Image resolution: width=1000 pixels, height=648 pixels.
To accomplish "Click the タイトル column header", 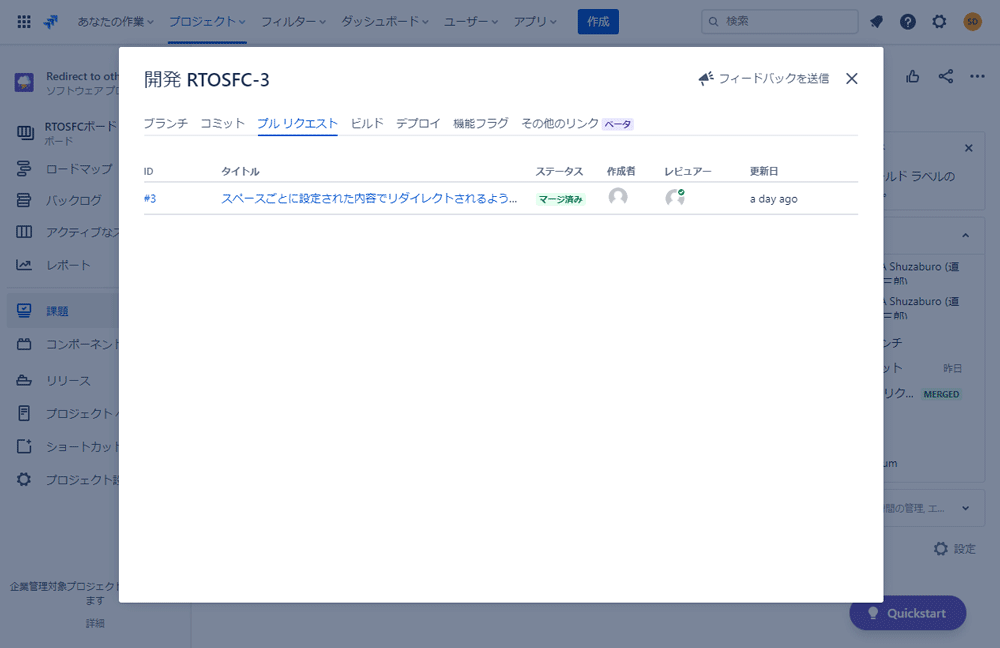I will pos(240,171).
